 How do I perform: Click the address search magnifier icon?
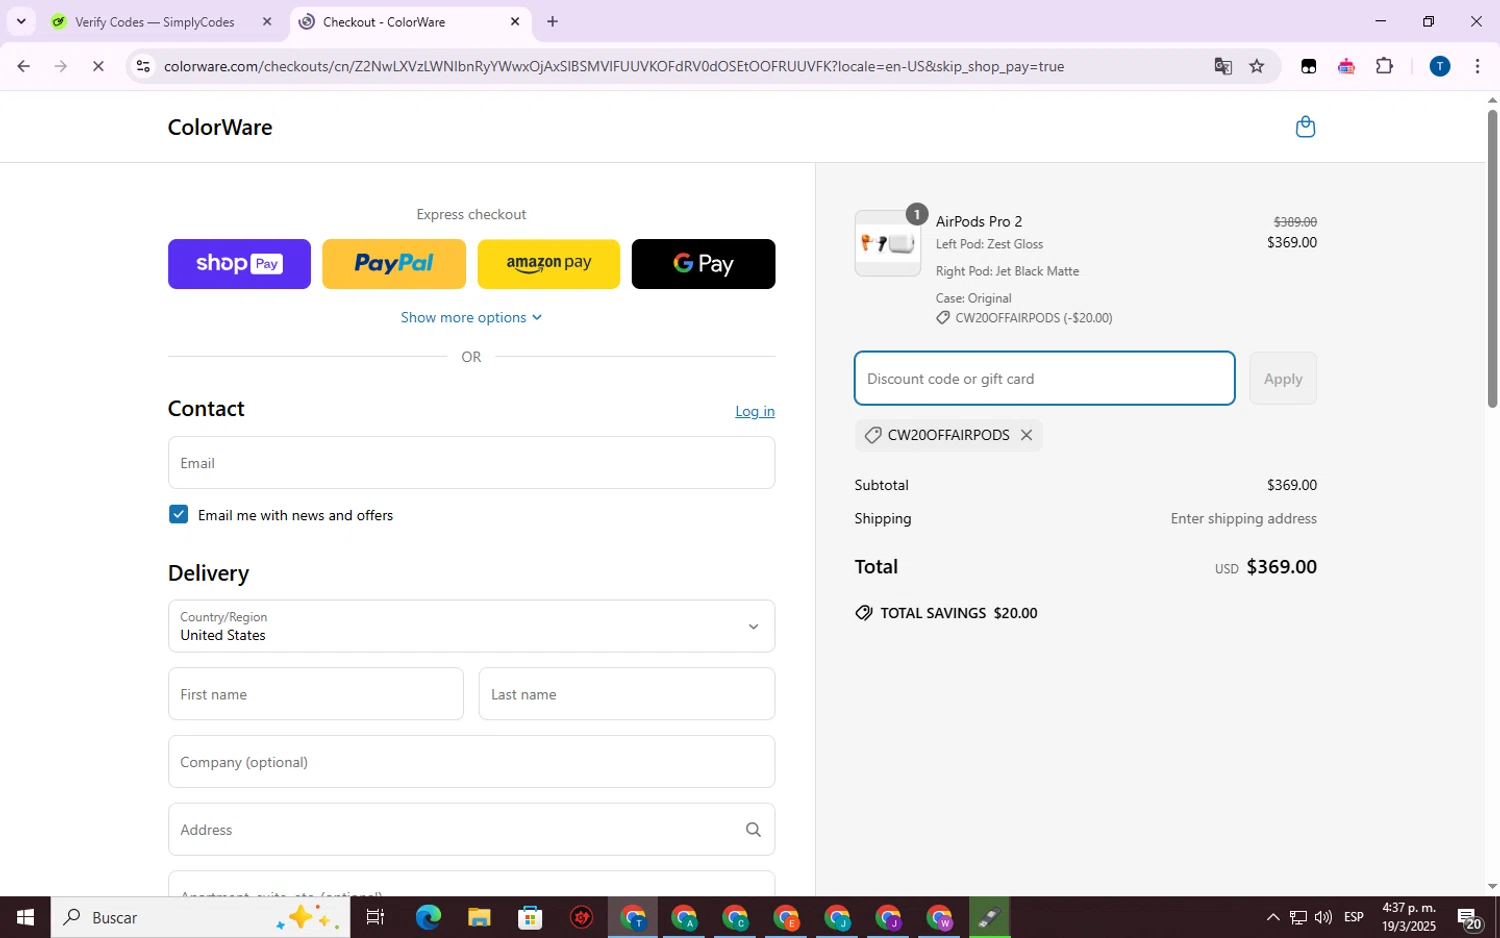(x=753, y=829)
